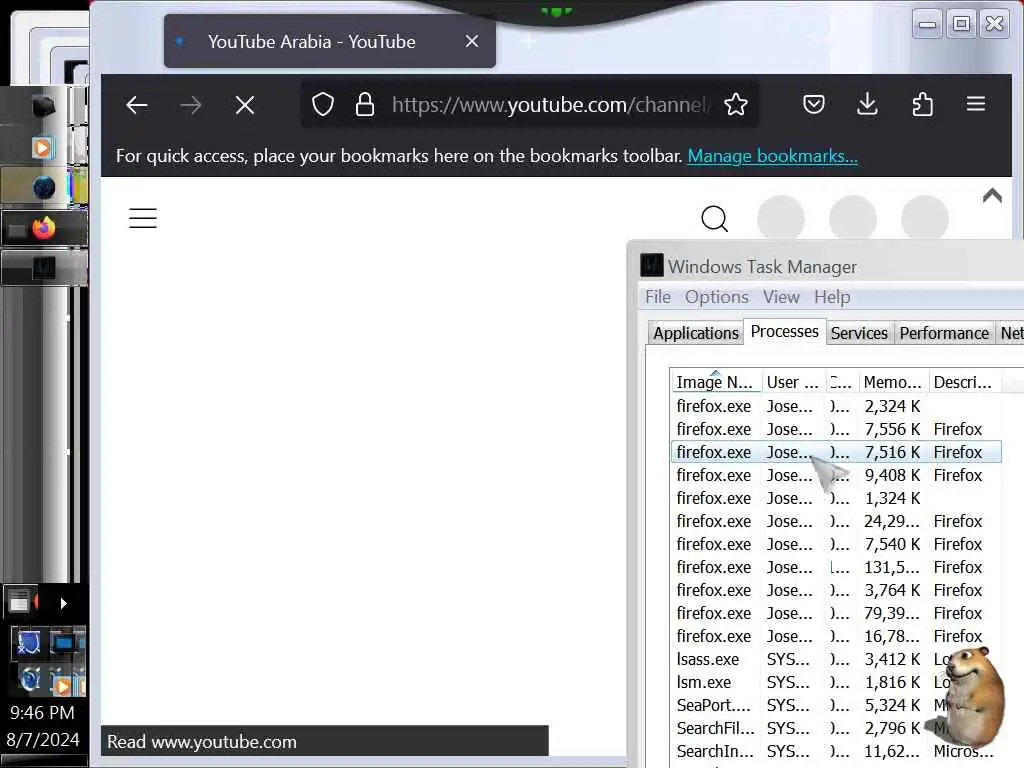The height and width of the screenshot is (768, 1024).
Task: Show hidden tray icons arrow
Action: (63, 603)
